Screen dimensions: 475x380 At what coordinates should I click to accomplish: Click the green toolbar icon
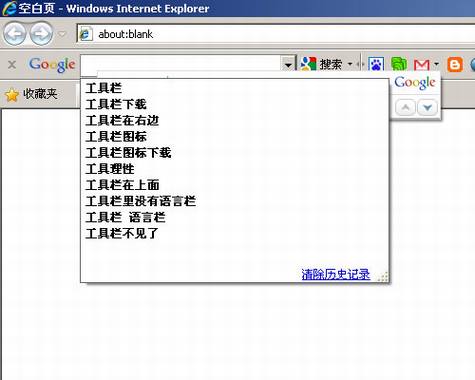pos(399,64)
